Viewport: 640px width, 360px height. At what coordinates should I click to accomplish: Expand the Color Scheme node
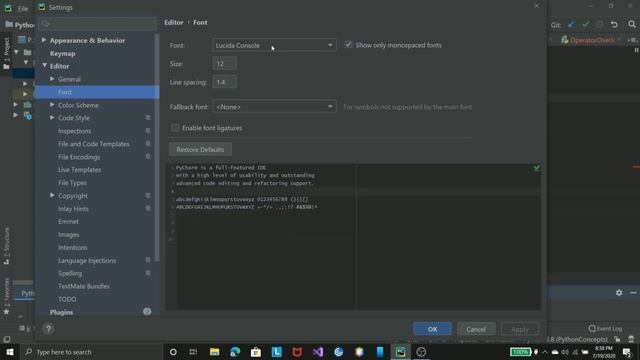pyautogui.click(x=52, y=105)
